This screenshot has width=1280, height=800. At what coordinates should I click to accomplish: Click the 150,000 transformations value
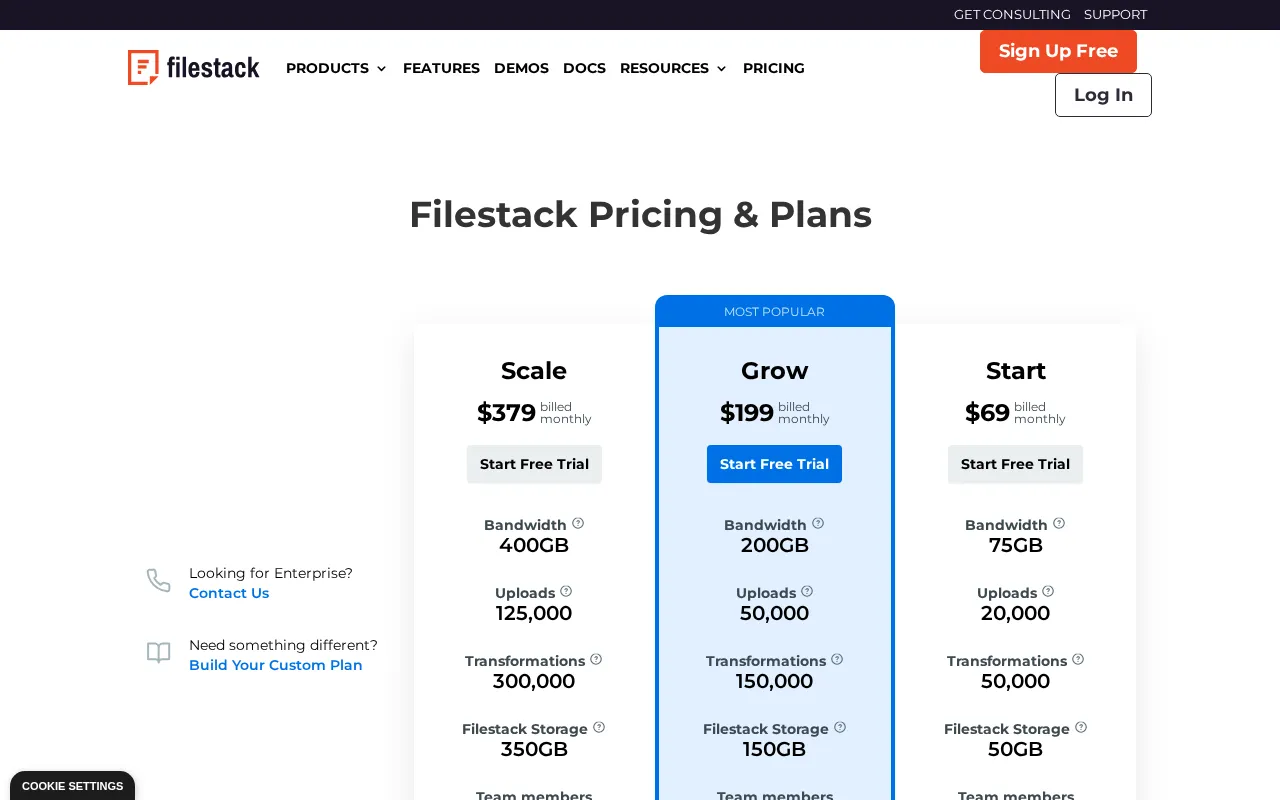(775, 681)
